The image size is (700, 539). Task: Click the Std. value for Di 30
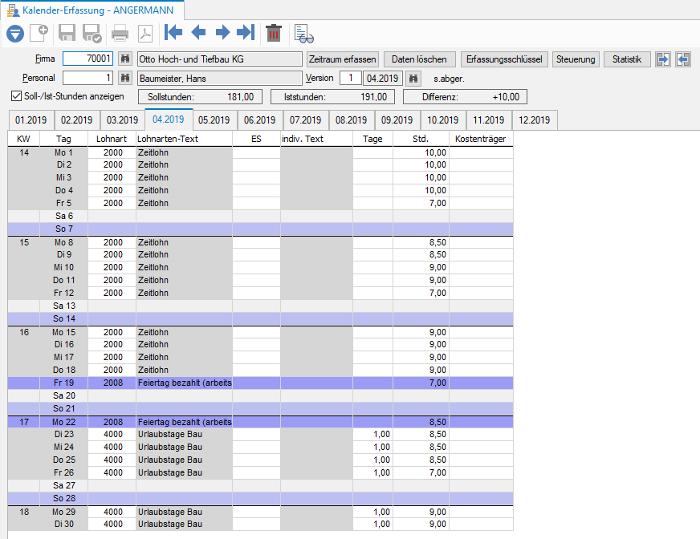coord(438,524)
